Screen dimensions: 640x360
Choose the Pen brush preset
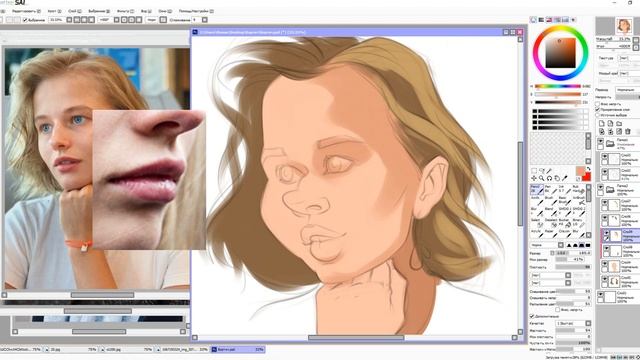coord(551,190)
